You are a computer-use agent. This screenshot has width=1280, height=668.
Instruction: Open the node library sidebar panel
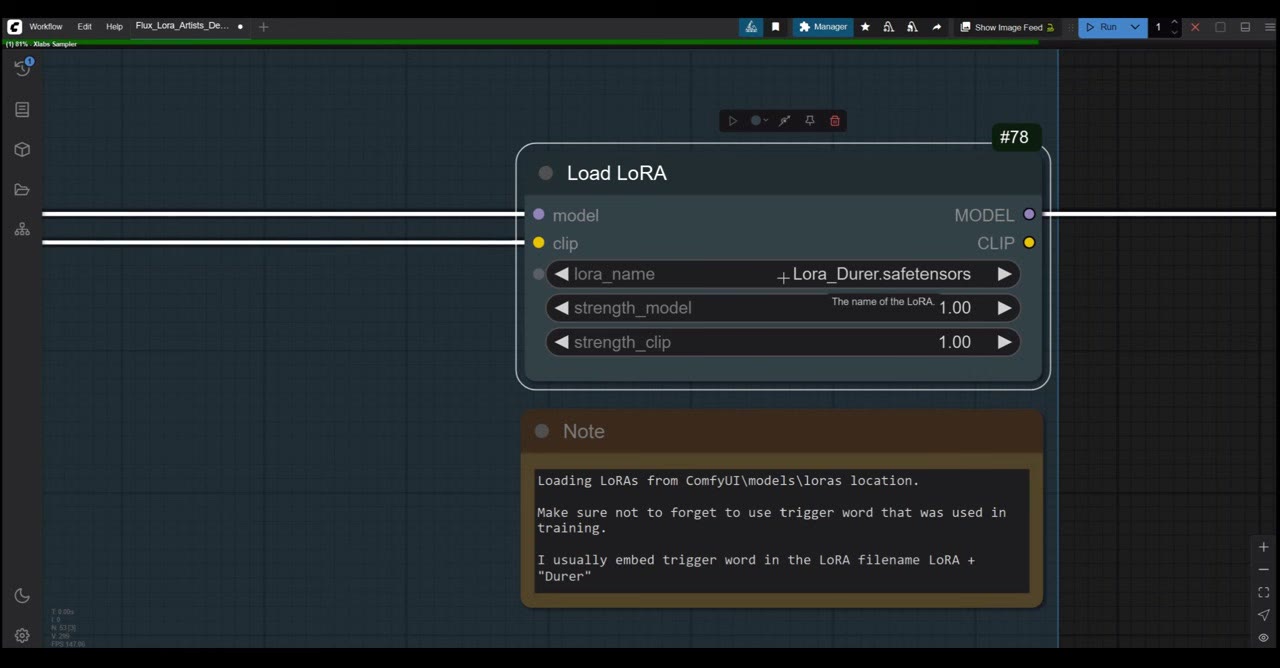[x=22, y=109]
